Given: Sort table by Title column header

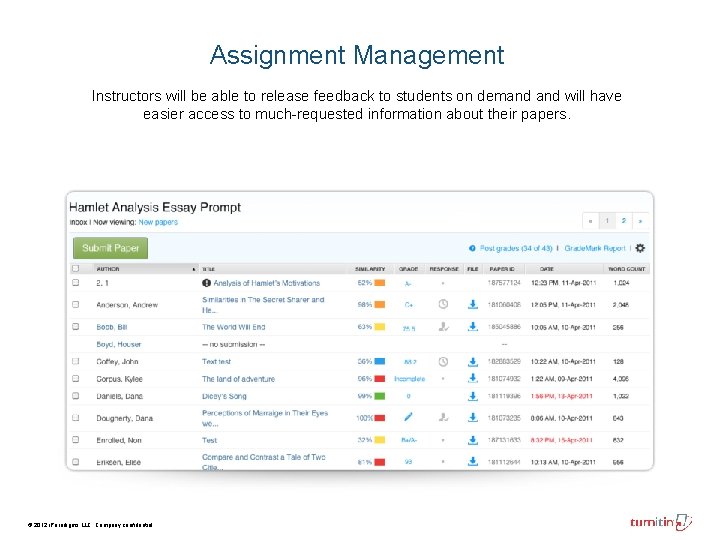Looking at the screenshot, I should pos(208,269).
